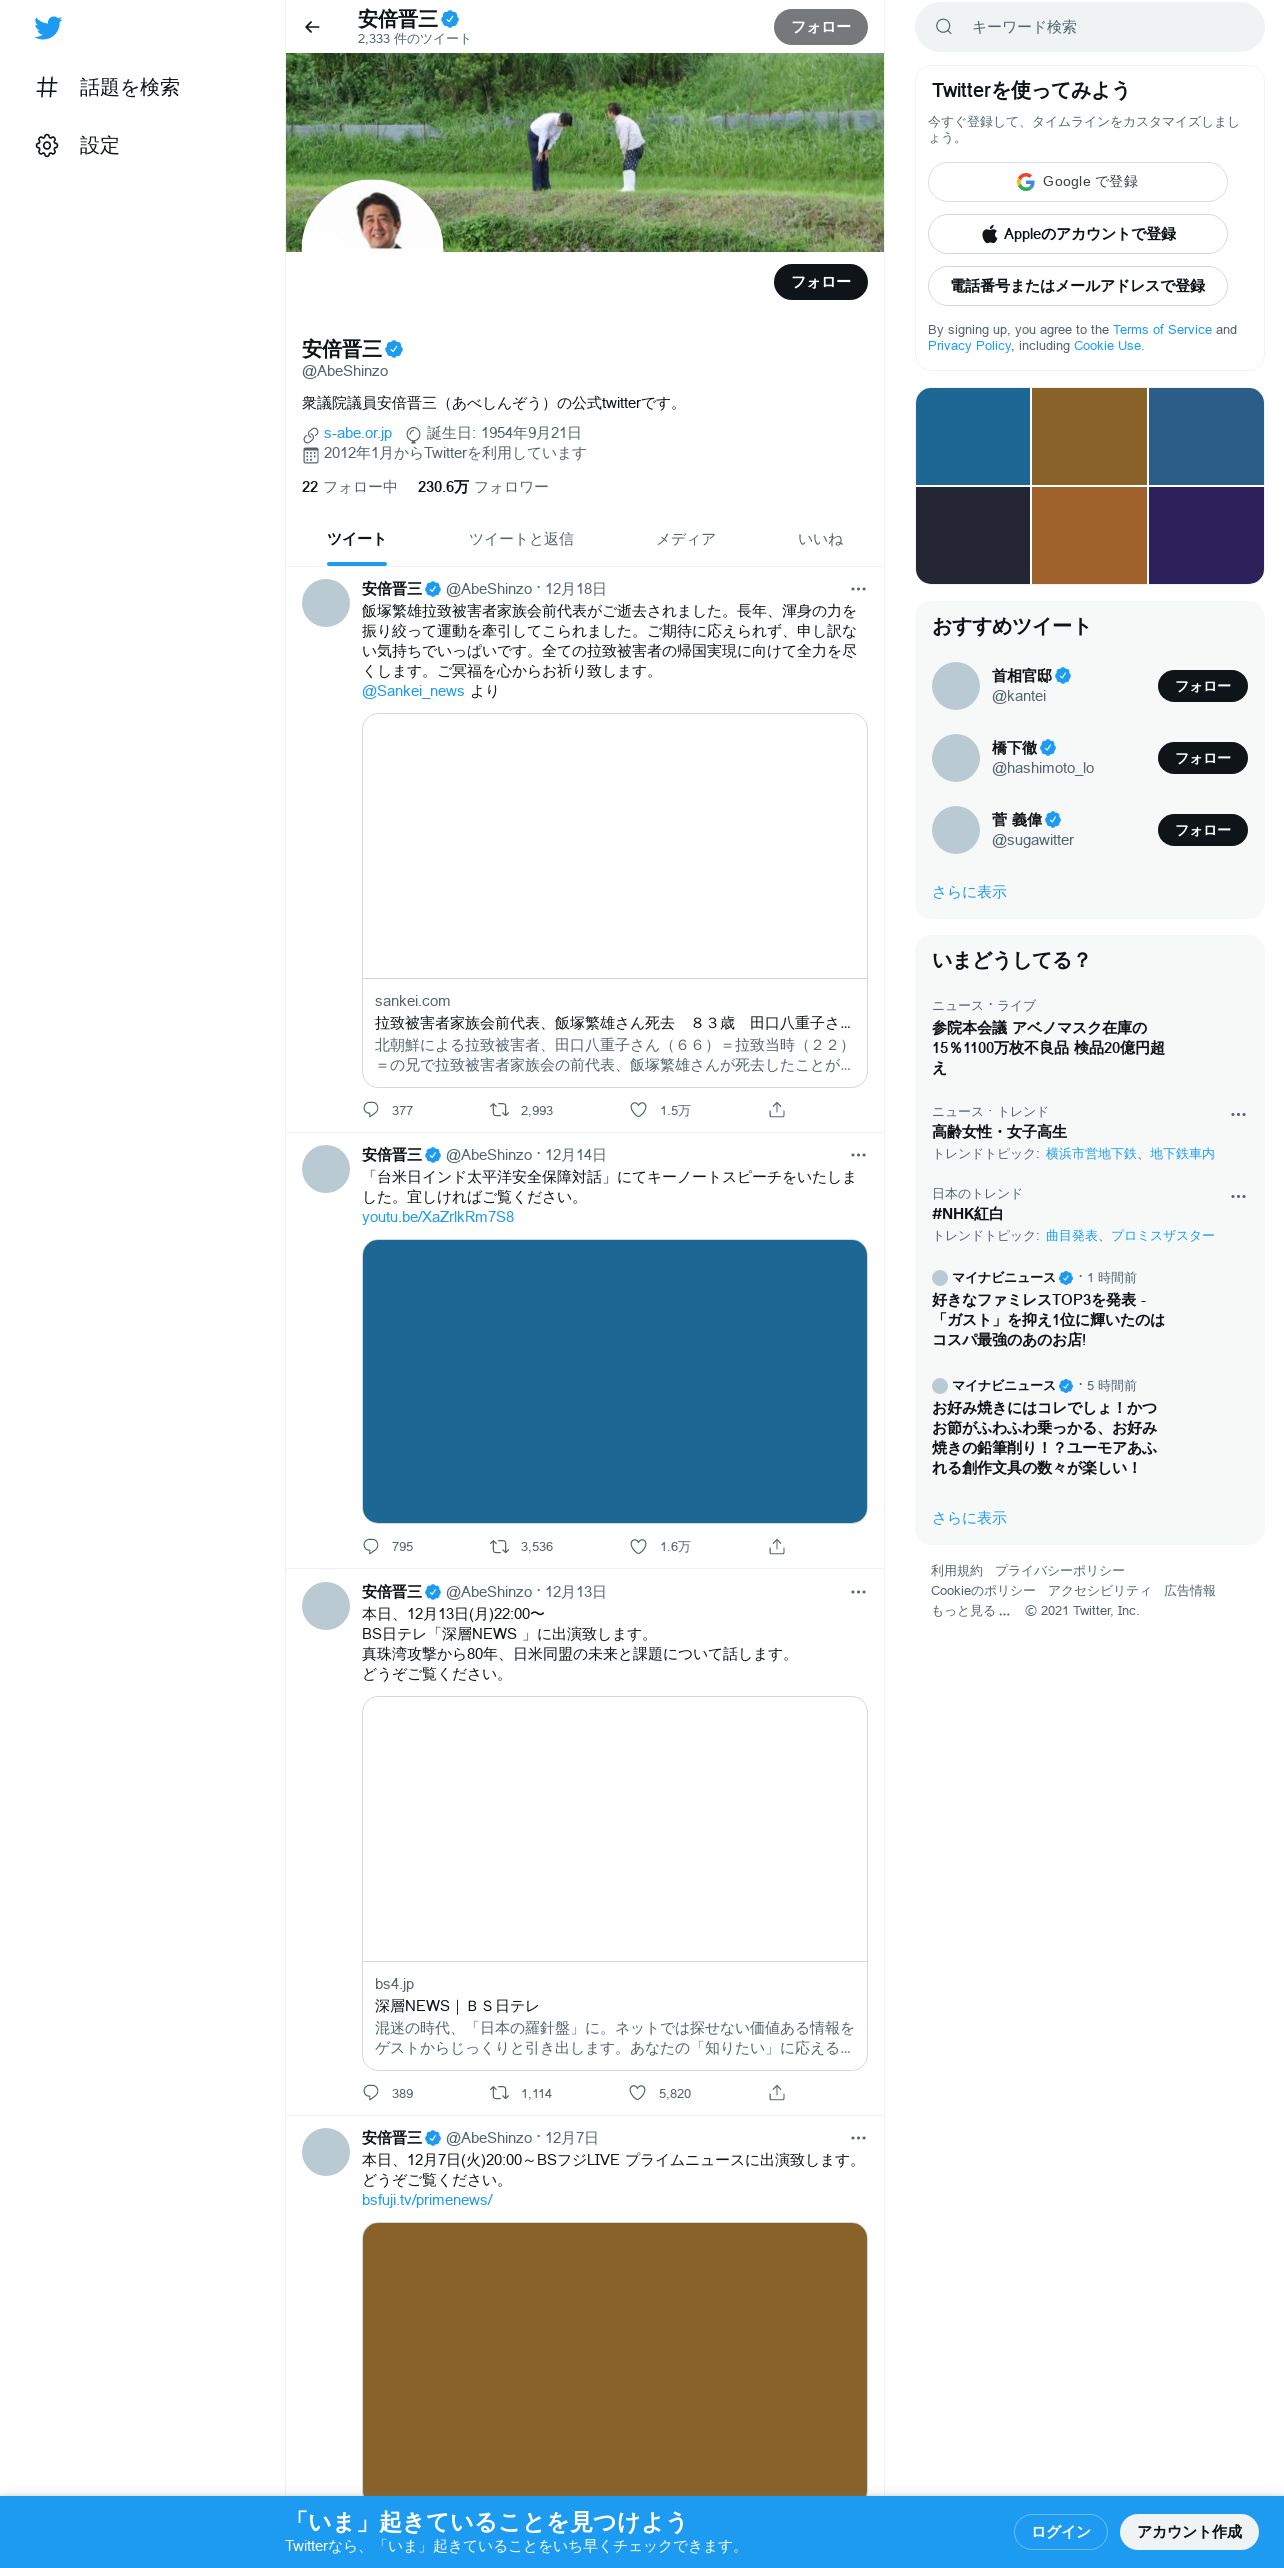The height and width of the screenshot is (2568, 1284).
Task: Open top-left blue media tile
Action: pos(973,436)
